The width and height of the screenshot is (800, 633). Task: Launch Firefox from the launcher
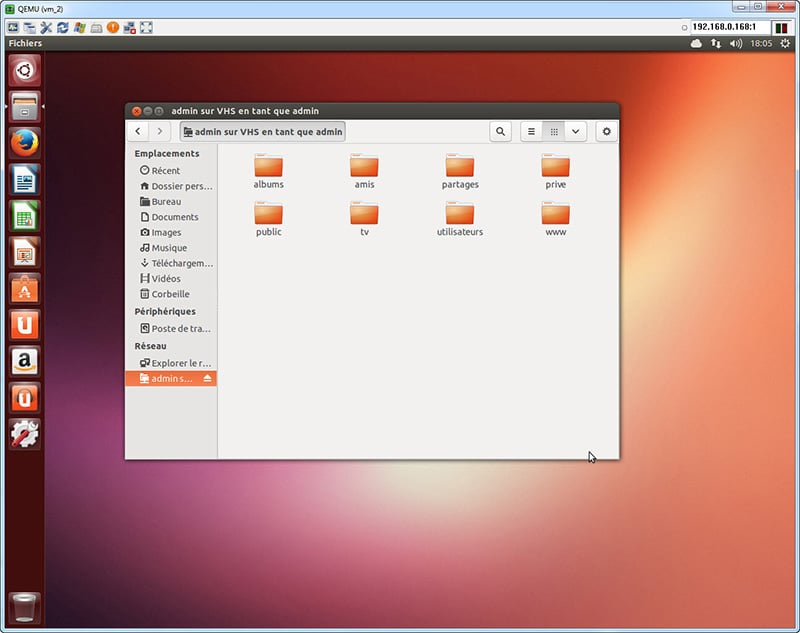click(24, 143)
